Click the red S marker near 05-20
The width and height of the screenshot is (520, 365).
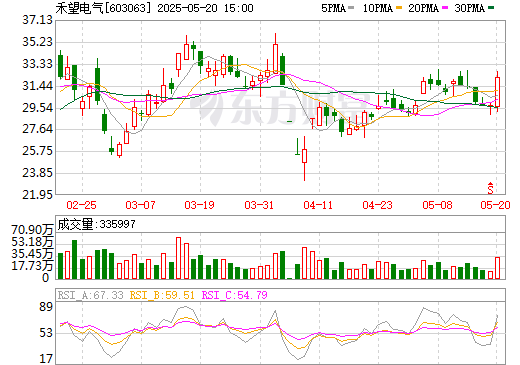click(x=490, y=188)
